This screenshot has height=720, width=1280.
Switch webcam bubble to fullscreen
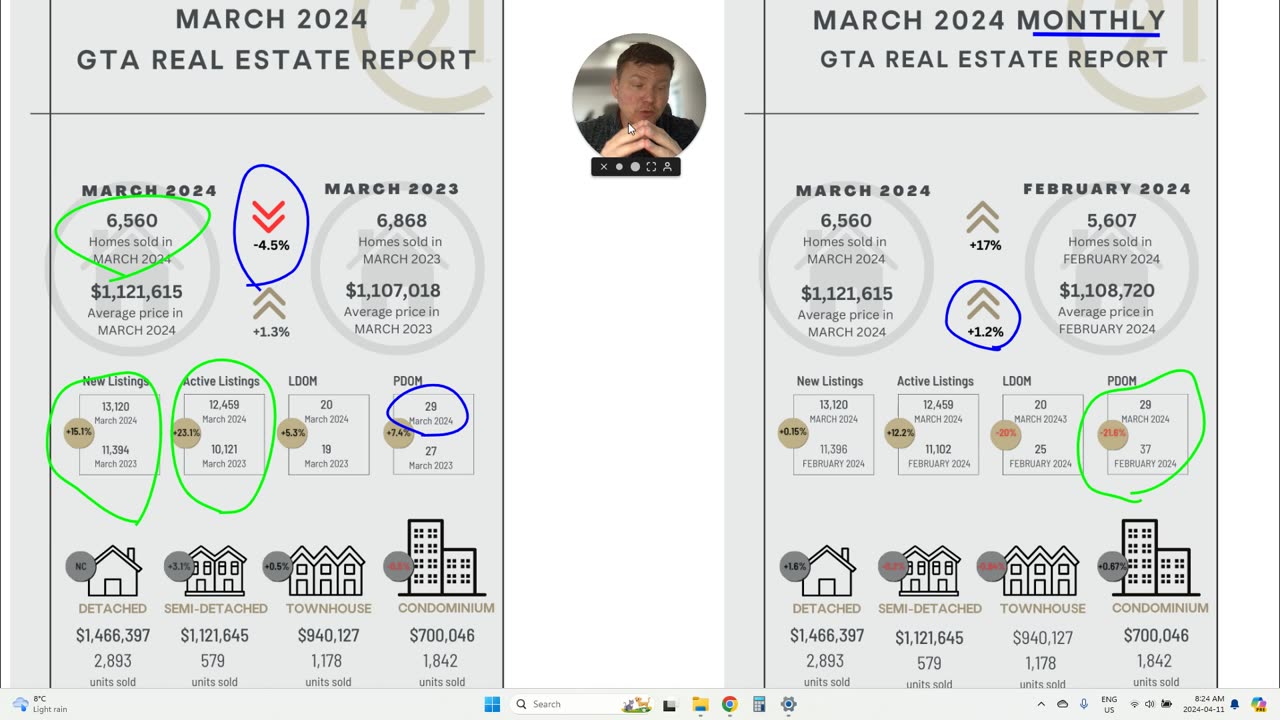click(x=651, y=167)
